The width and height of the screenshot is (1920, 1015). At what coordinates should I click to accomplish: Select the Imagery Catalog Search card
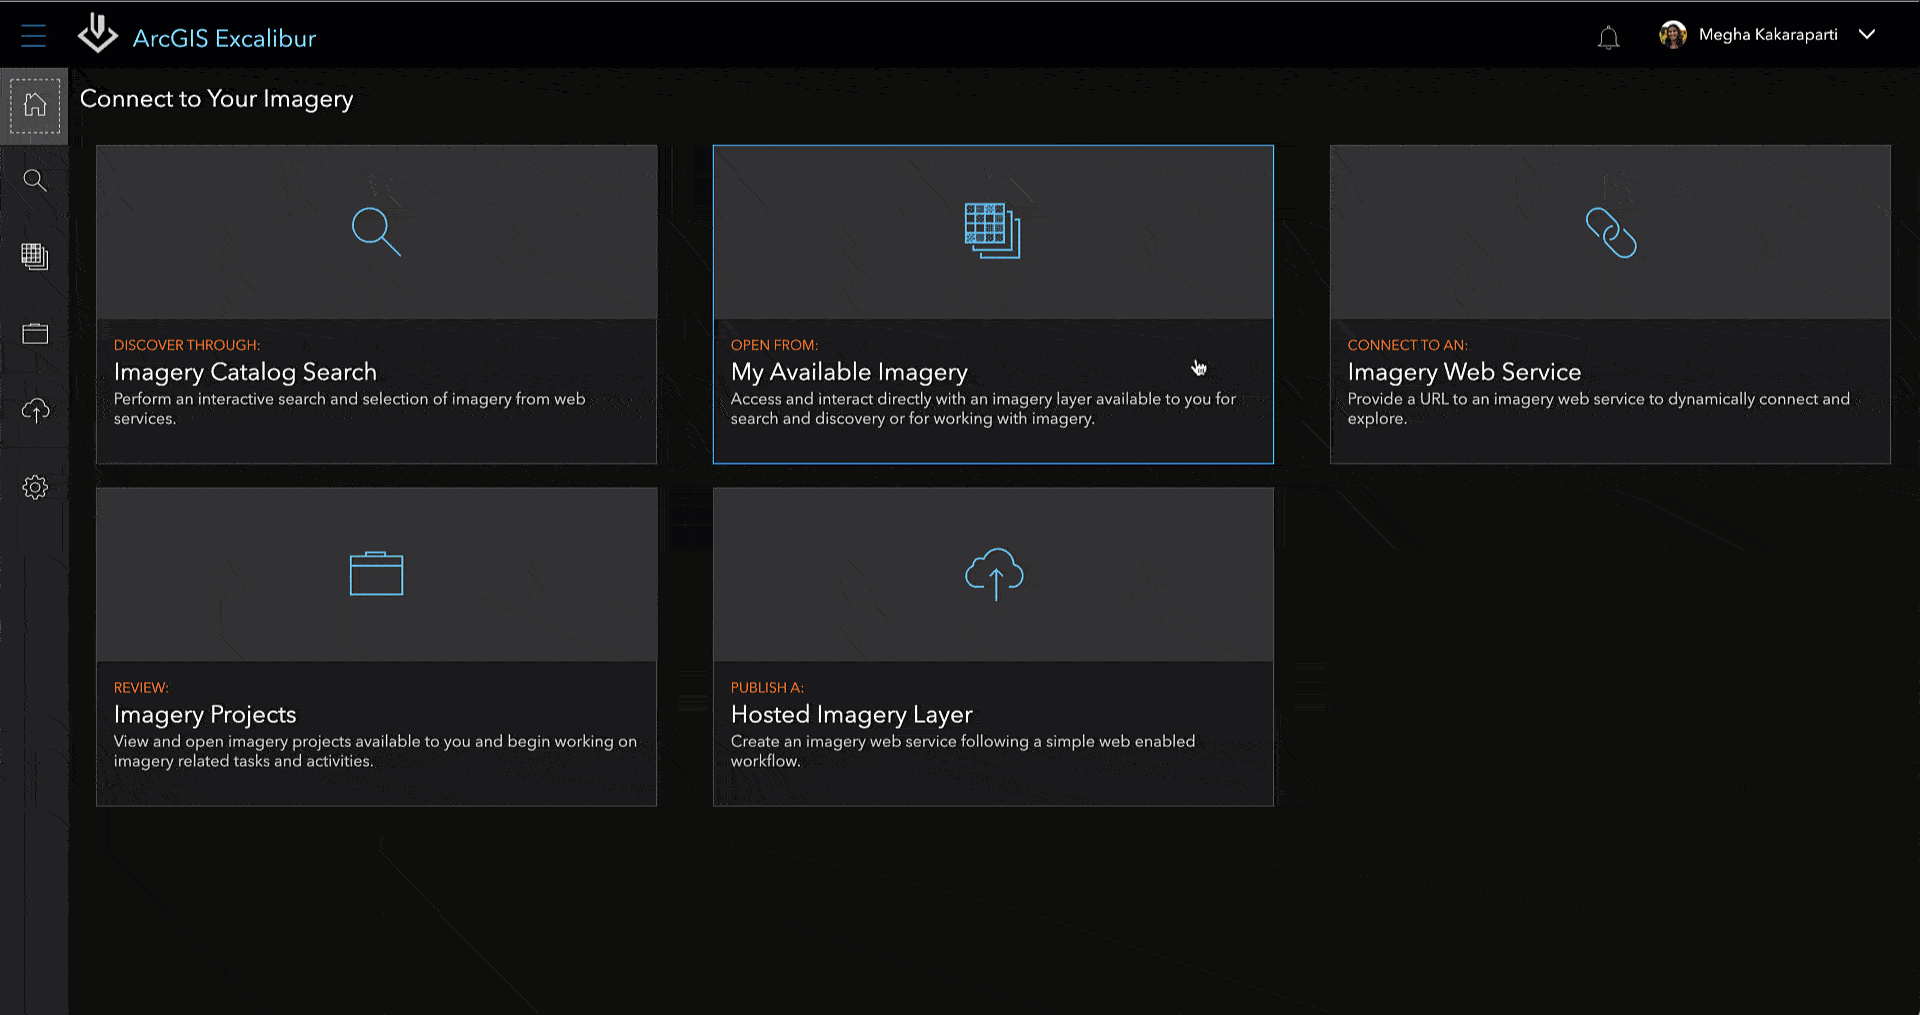(x=376, y=305)
